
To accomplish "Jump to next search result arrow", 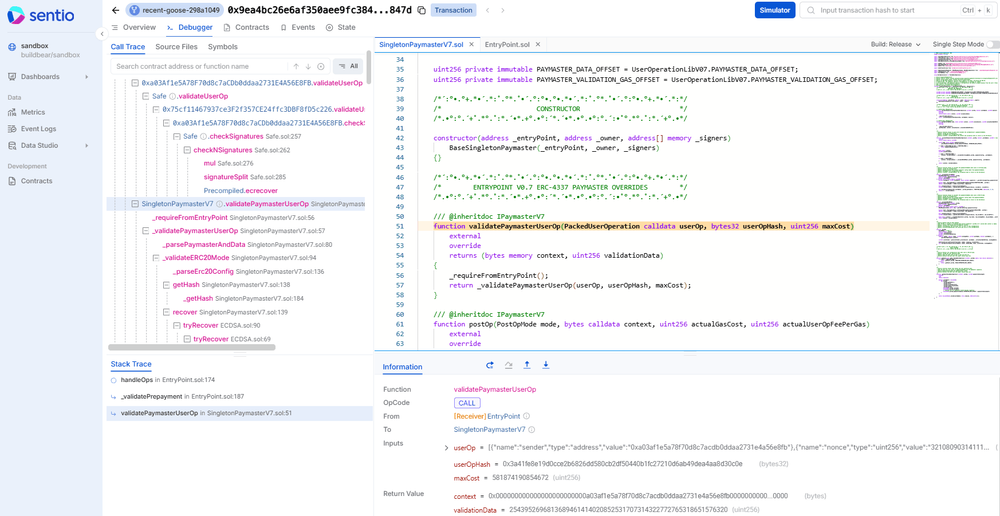I will coord(308,66).
